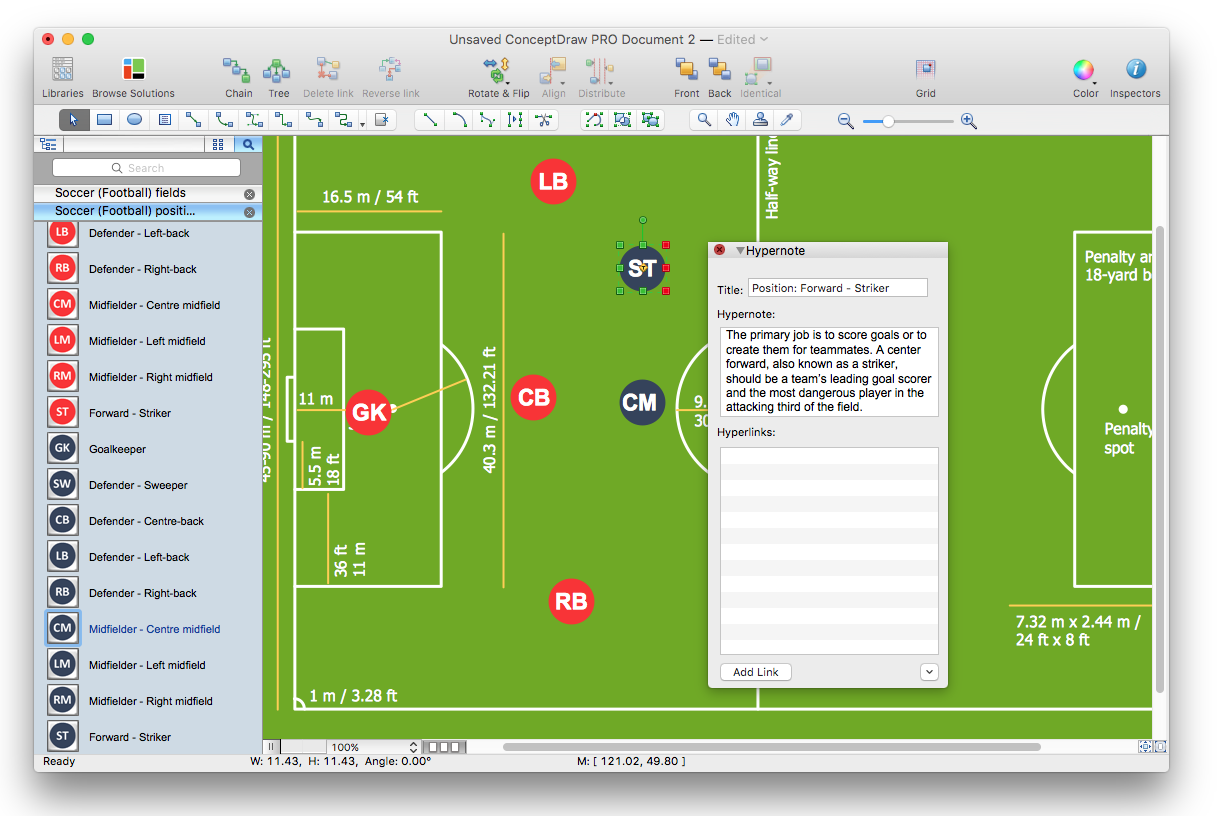Click the Add Link button
This screenshot has height=816, width=1223.
click(x=755, y=671)
